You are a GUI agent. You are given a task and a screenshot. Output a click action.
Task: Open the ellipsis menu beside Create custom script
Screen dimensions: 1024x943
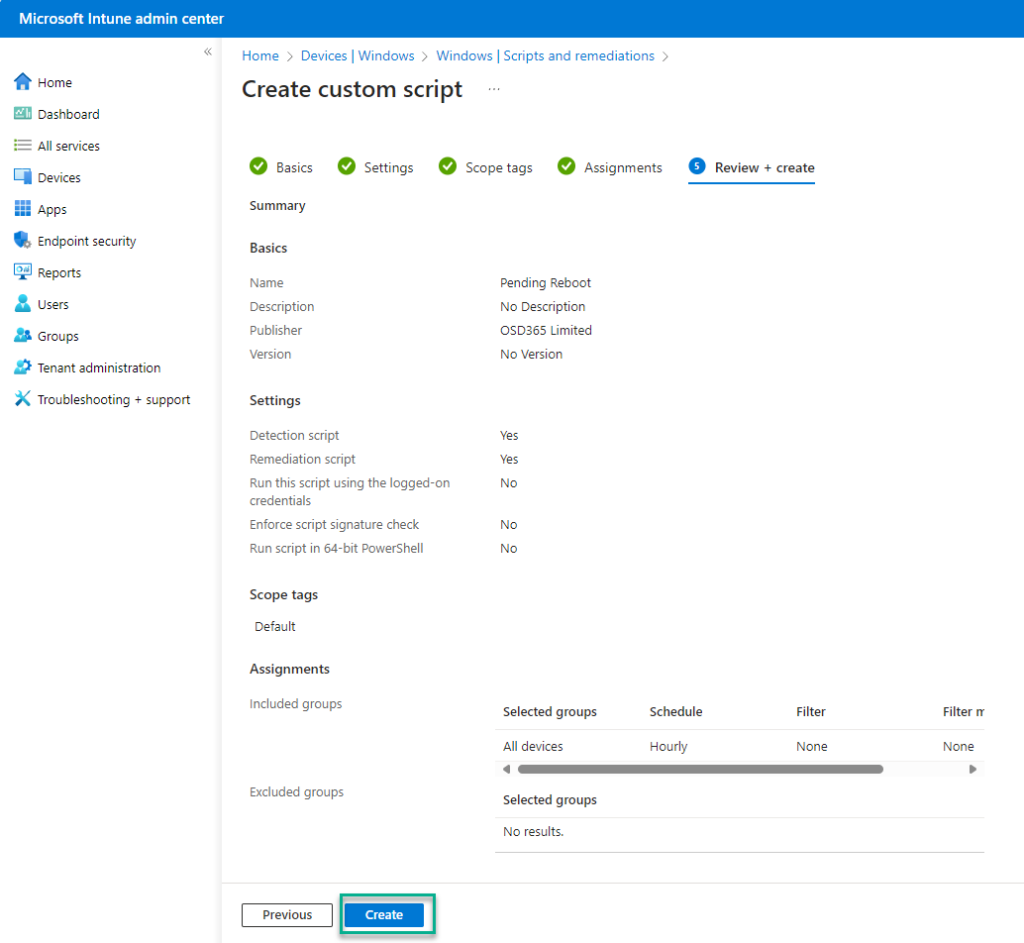point(494,89)
